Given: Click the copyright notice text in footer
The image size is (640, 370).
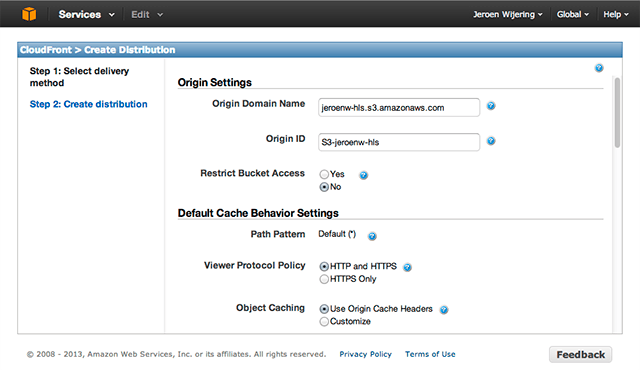Looking at the screenshot, I should (x=176, y=354).
